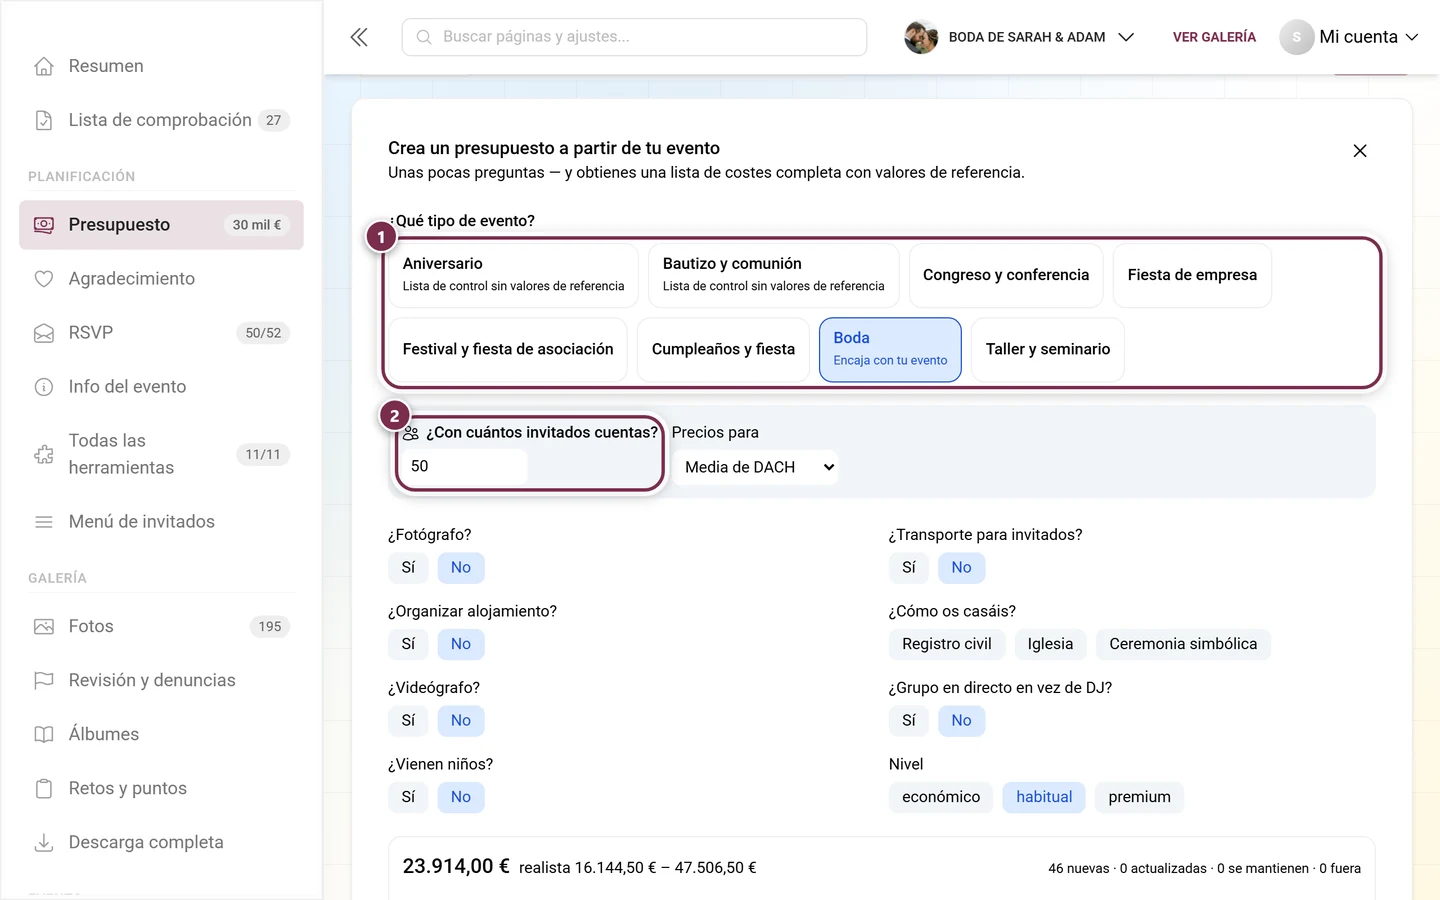
Task: Click the Presupuesto money icon
Action: 44,225
